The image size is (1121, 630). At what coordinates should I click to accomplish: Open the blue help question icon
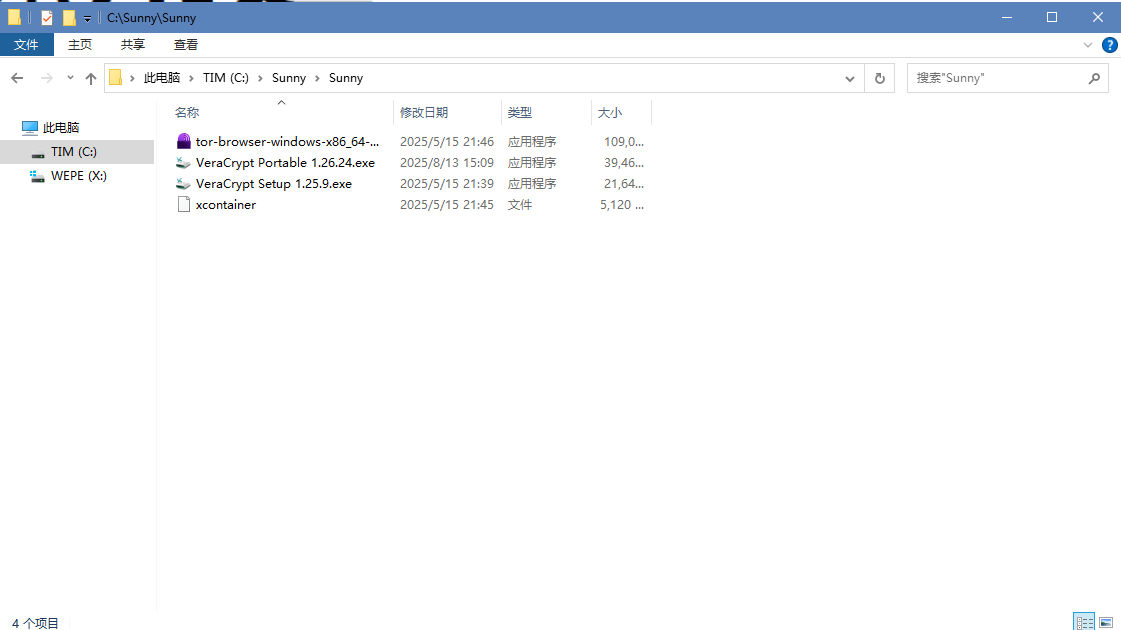coord(1110,45)
